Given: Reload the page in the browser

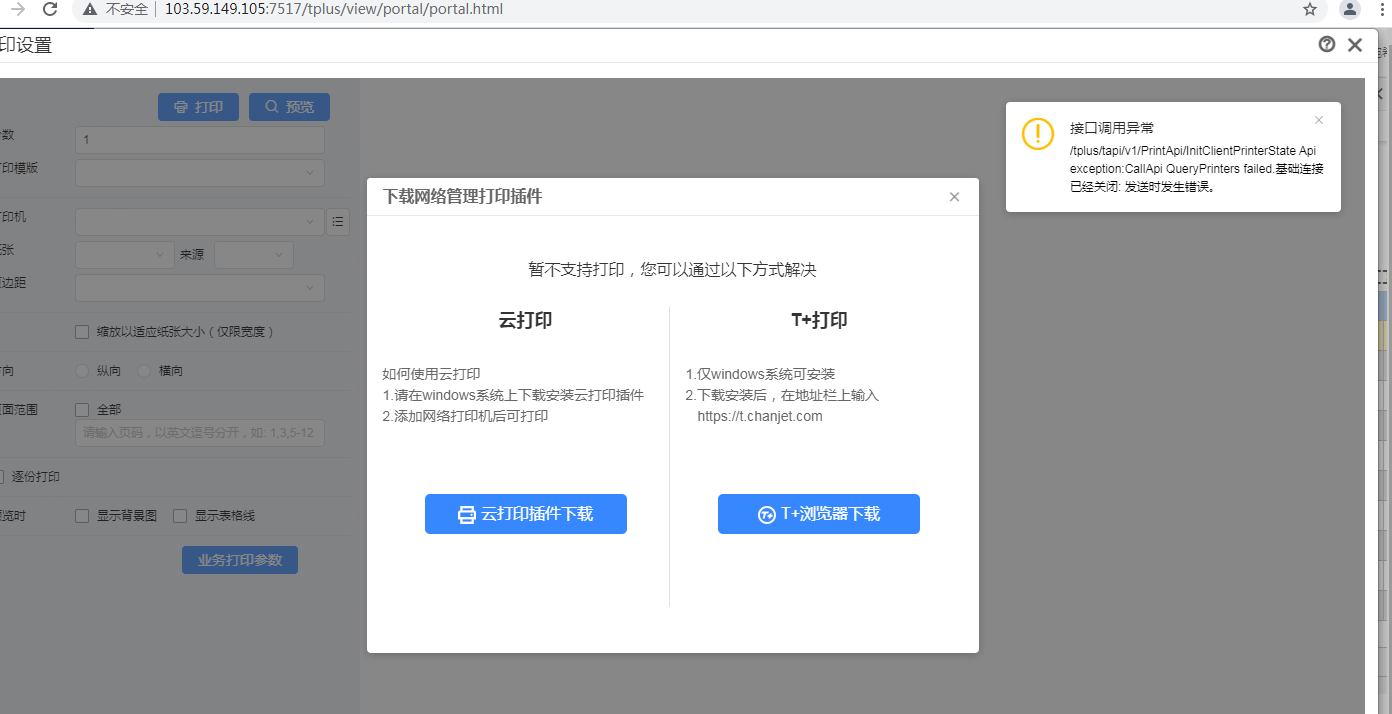Looking at the screenshot, I should click(x=50, y=10).
